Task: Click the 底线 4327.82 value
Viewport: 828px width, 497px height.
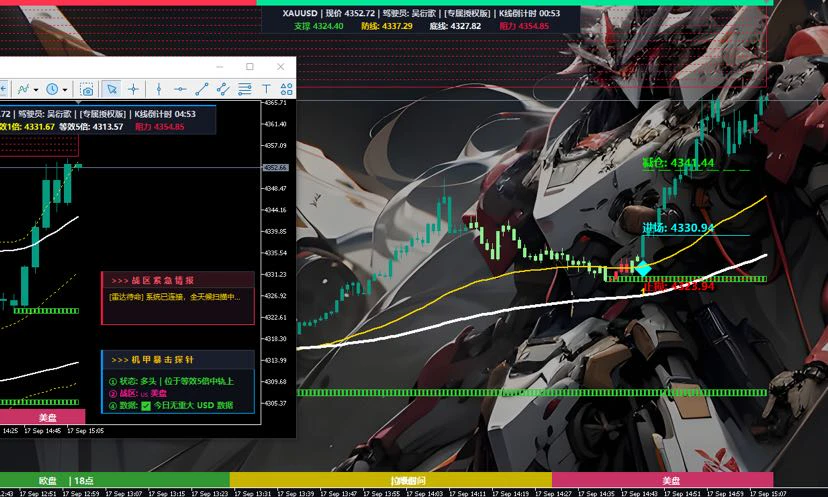Action: tap(455, 26)
